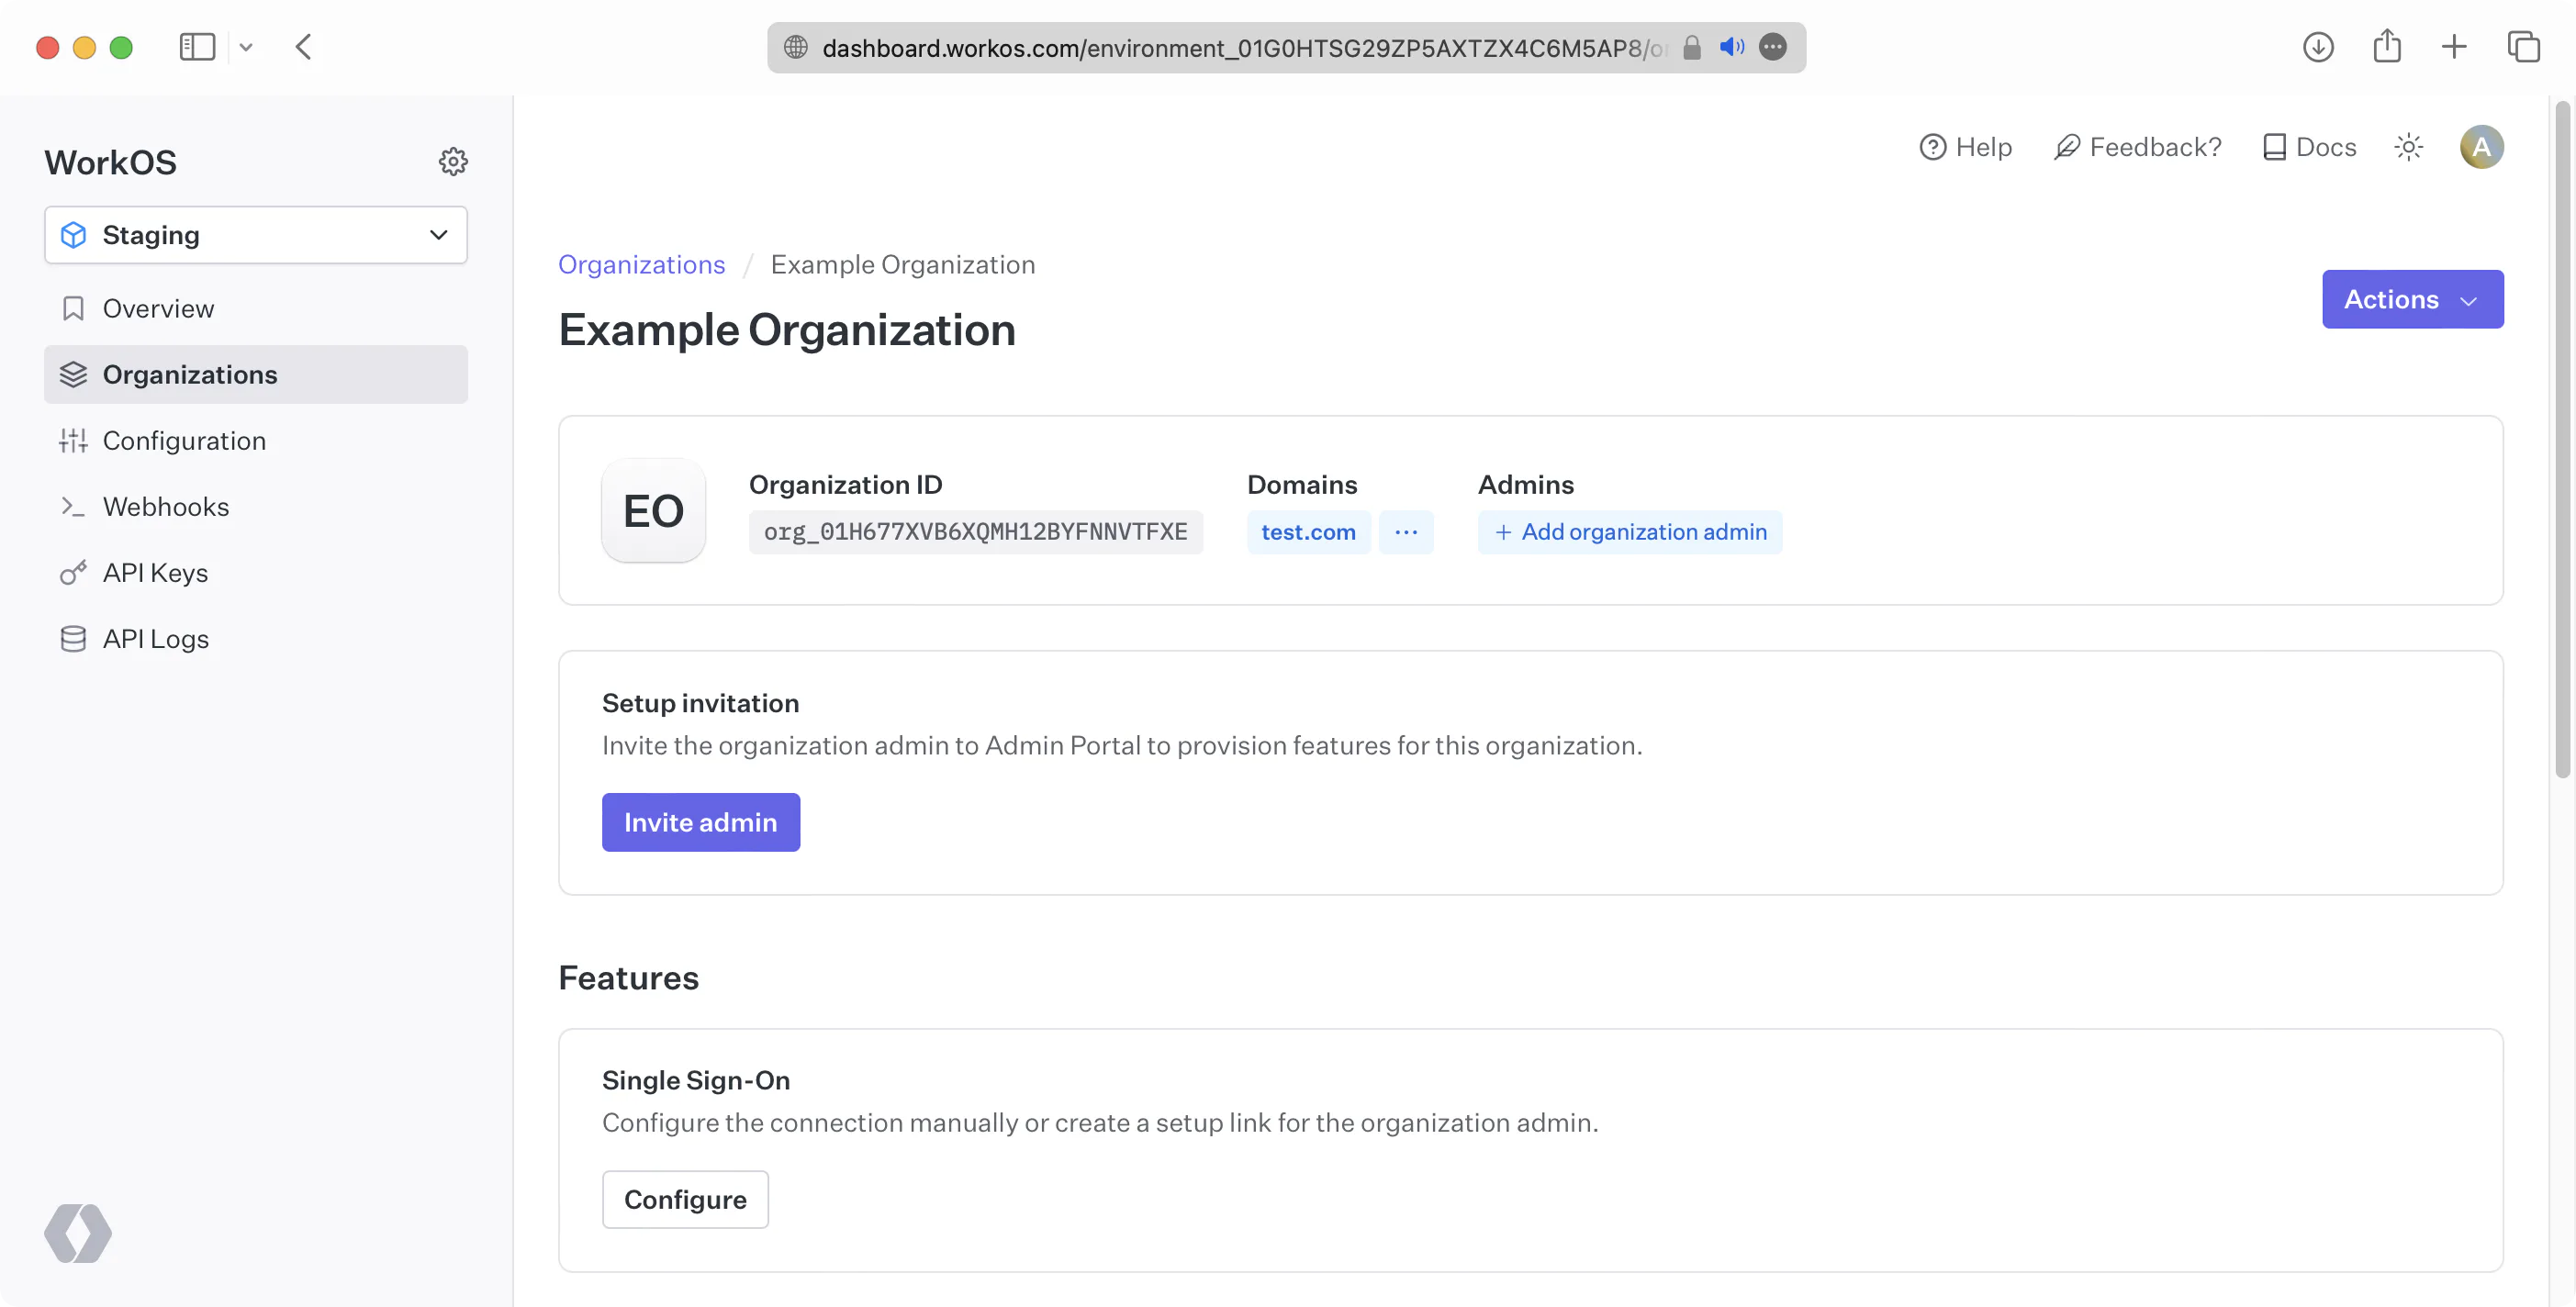2576x1307 pixels.
Task: Click the lock icon in the address bar
Action: 1691,47
